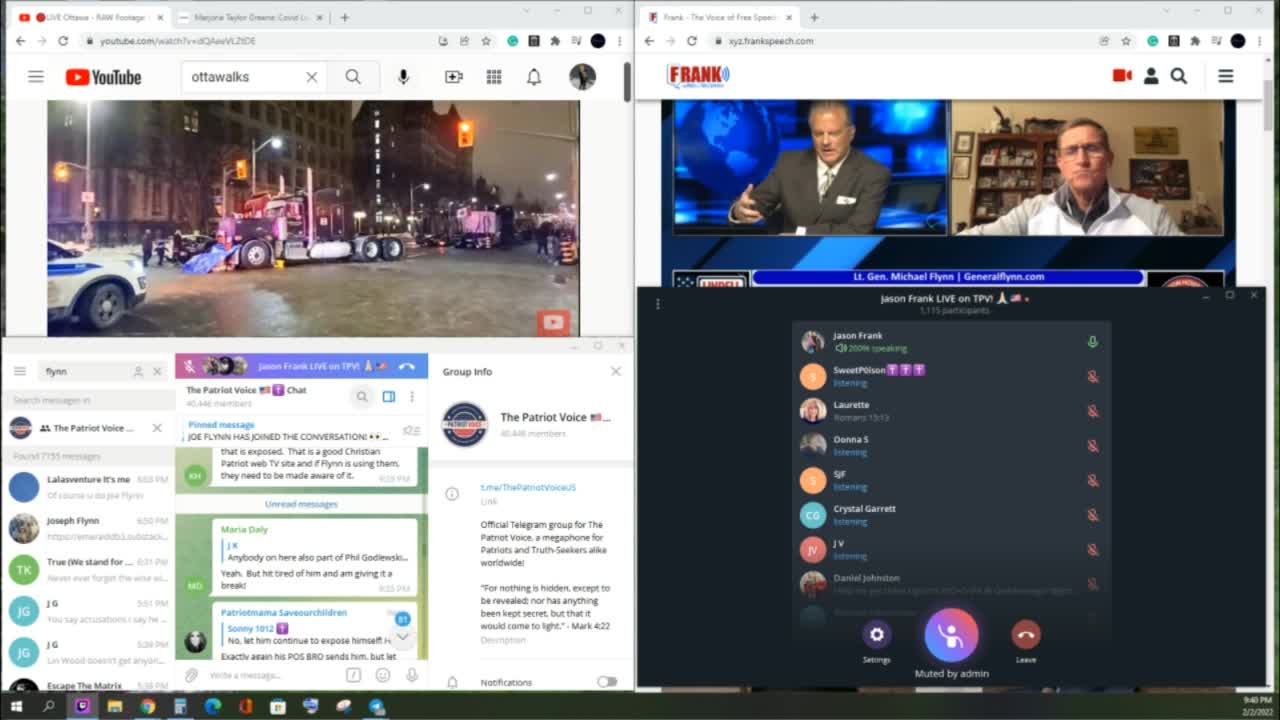Unmute microphone in voice chat banner
The height and width of the screenshot is (720, 1280).
pos(189,366)
